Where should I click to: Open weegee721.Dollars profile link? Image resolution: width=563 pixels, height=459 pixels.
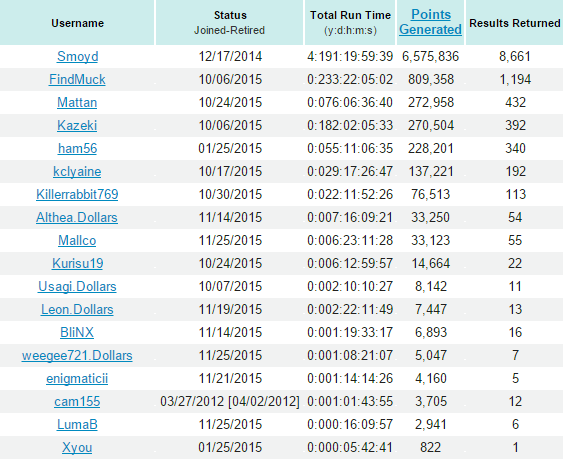77,355
